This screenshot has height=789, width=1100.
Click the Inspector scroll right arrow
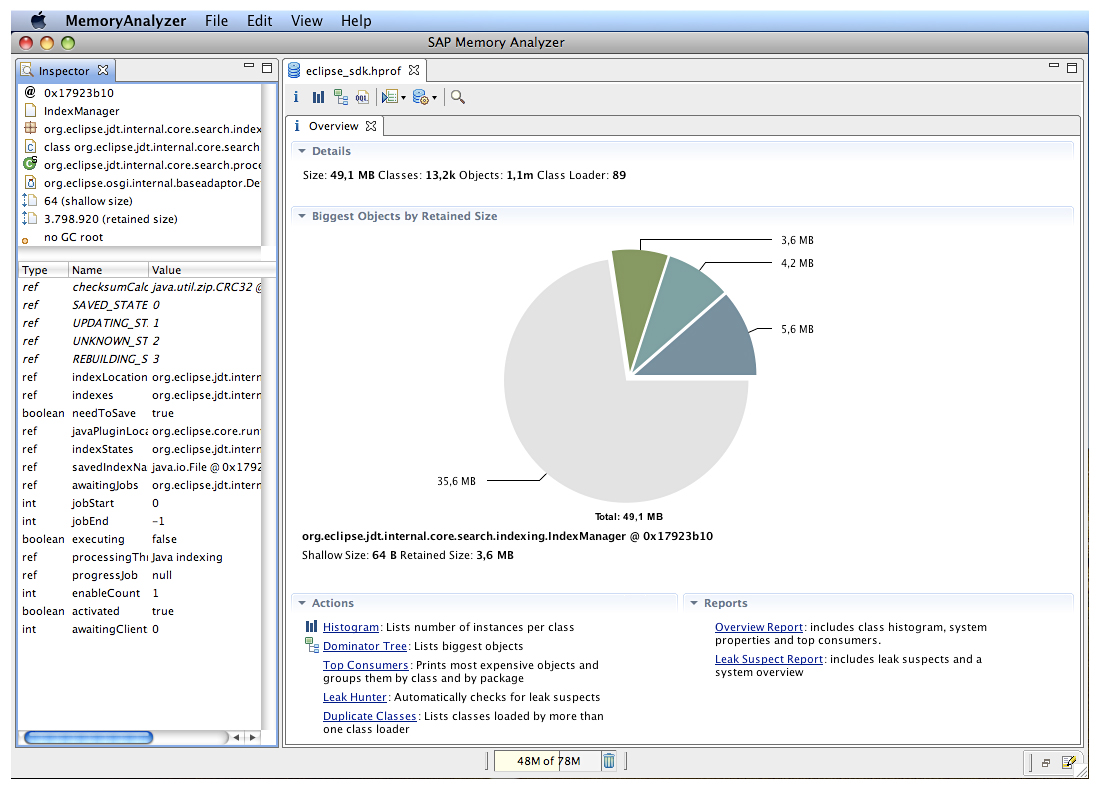click(253, 737)
